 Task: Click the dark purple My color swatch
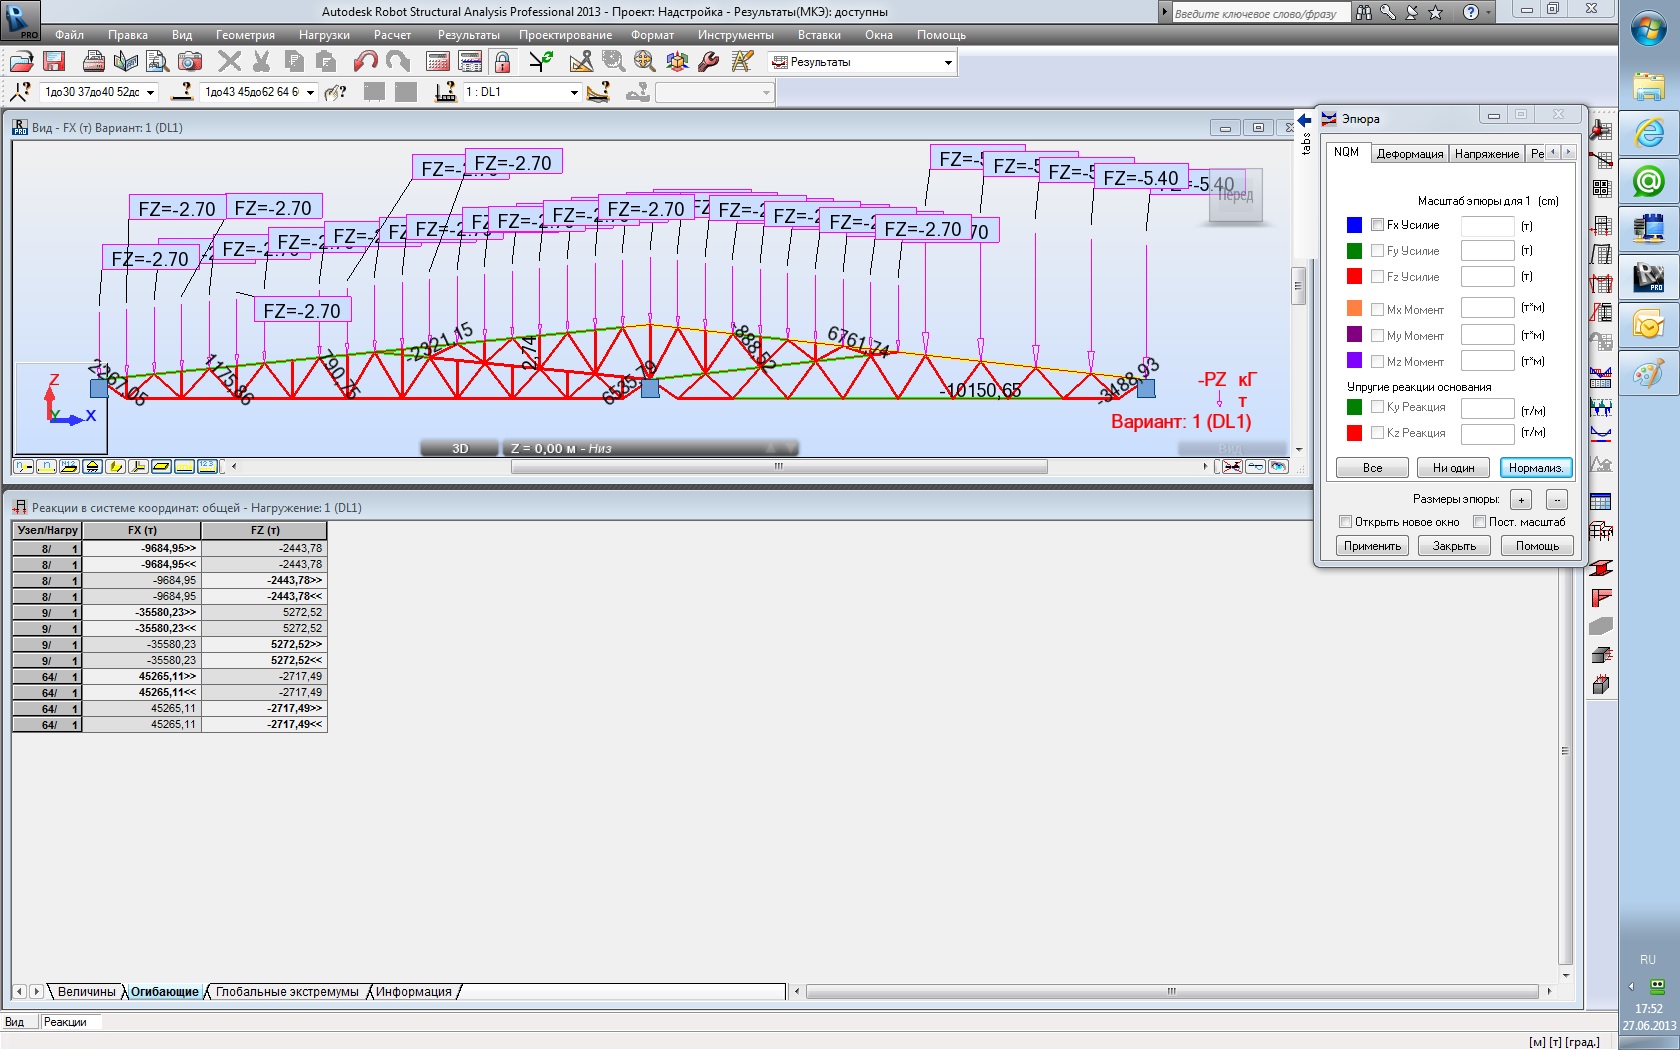click(x=1354, y=334)
